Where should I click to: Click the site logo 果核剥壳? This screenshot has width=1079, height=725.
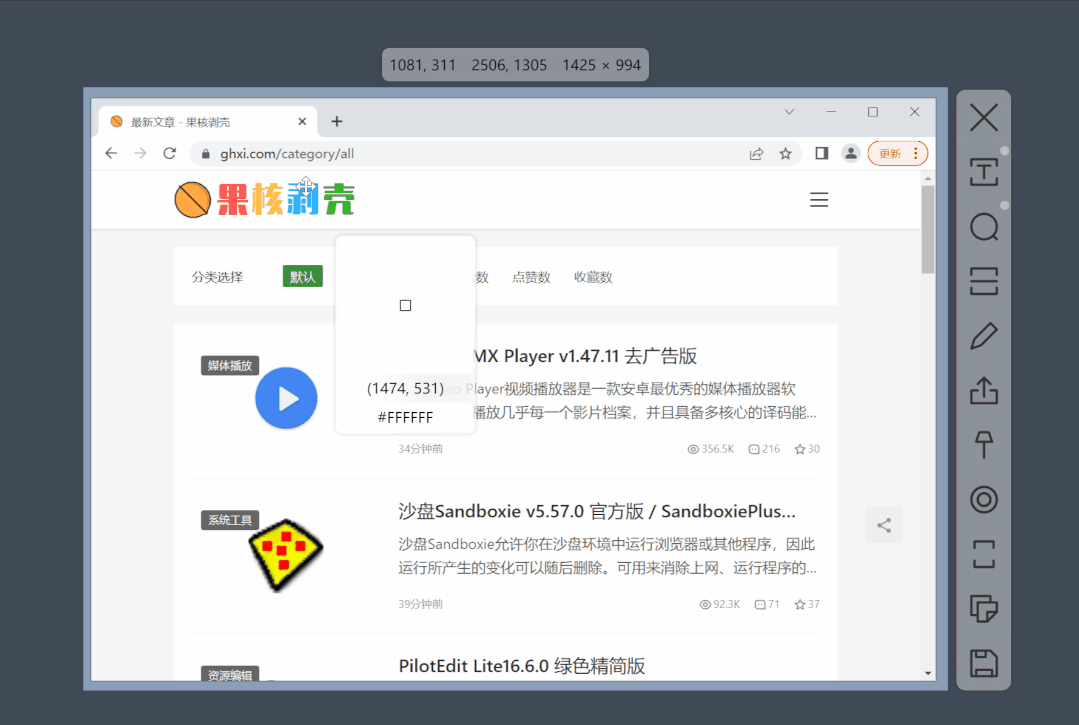(x=265, y=199)
